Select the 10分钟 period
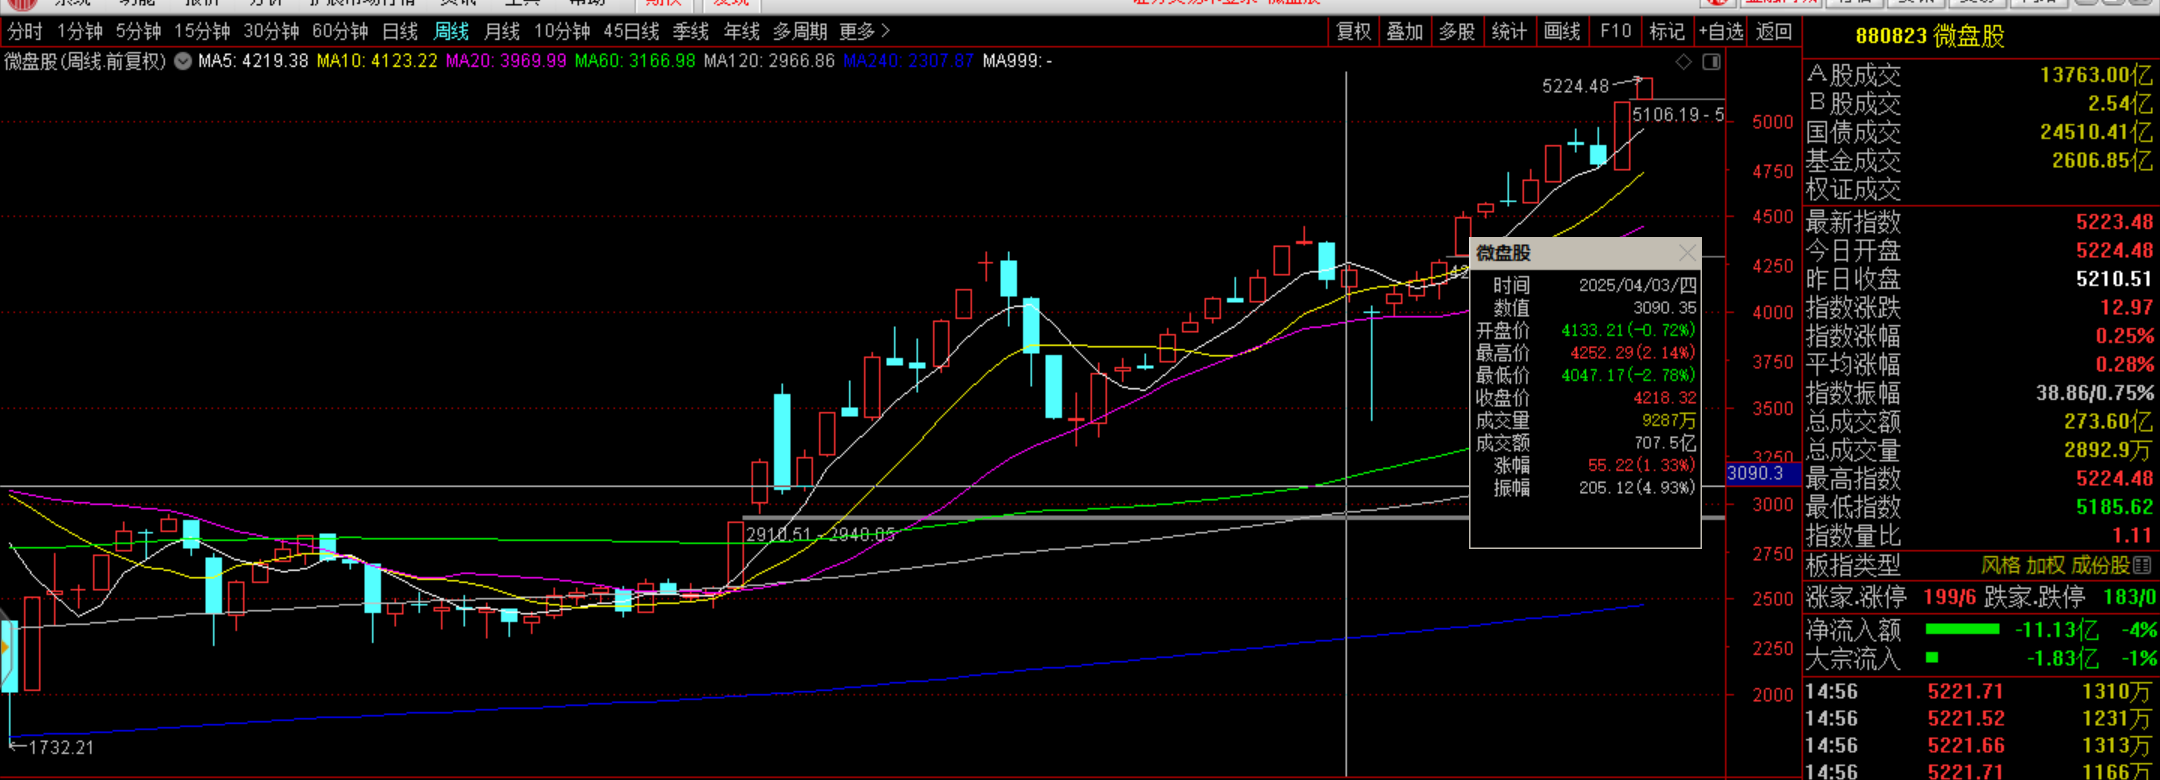The width and height of the screenshot is (2160, 780). 562,32
